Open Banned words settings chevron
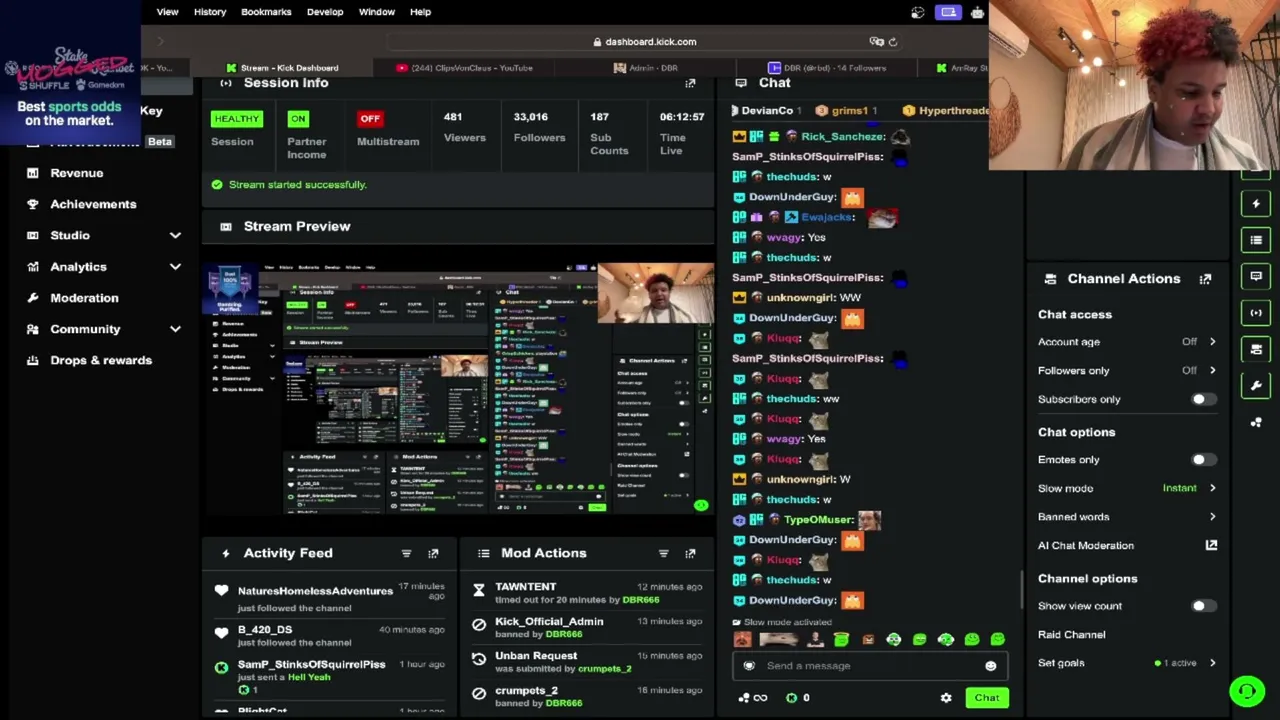The image size is (1280, 720). (x=1212, y=517)
